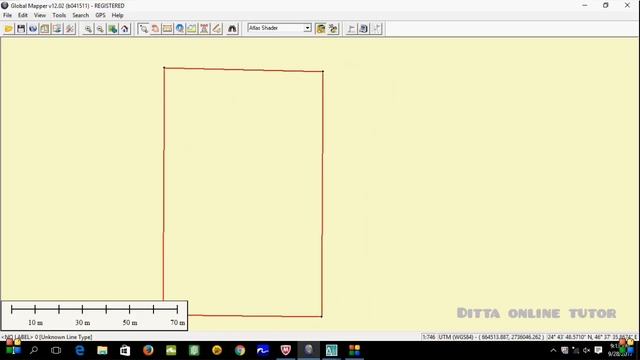The image size is (640, 360).
Task: Click the 1:746 scale status entry
Action: click(x=429, y=337)
